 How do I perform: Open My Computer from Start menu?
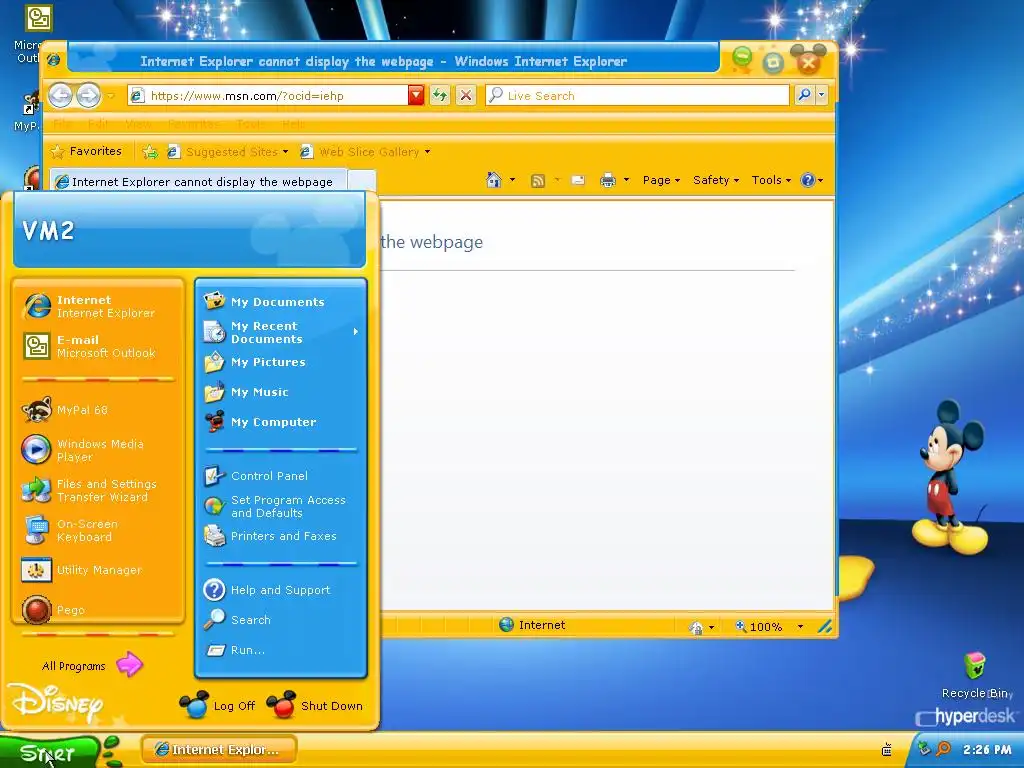[x=281, y=423]
